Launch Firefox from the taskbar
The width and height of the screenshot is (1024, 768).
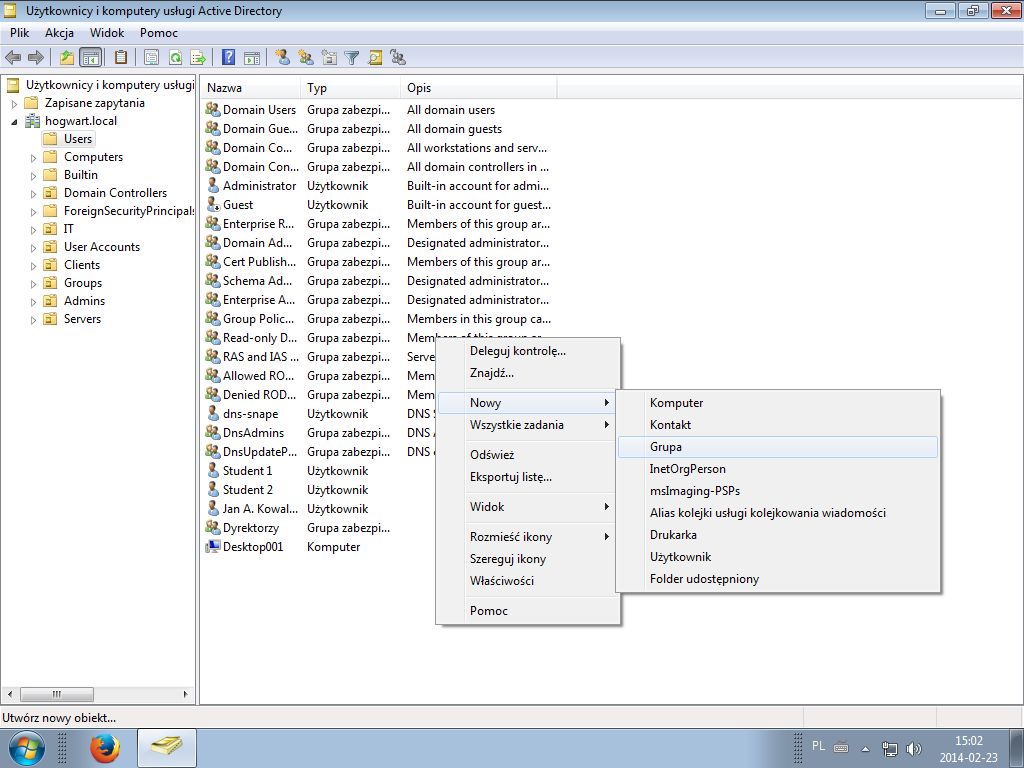point(104,748)
